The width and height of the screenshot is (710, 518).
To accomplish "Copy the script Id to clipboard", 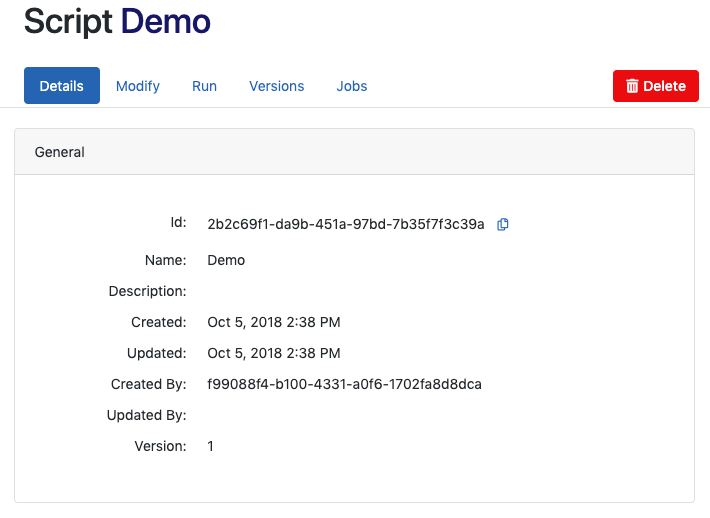I will 503,224.
